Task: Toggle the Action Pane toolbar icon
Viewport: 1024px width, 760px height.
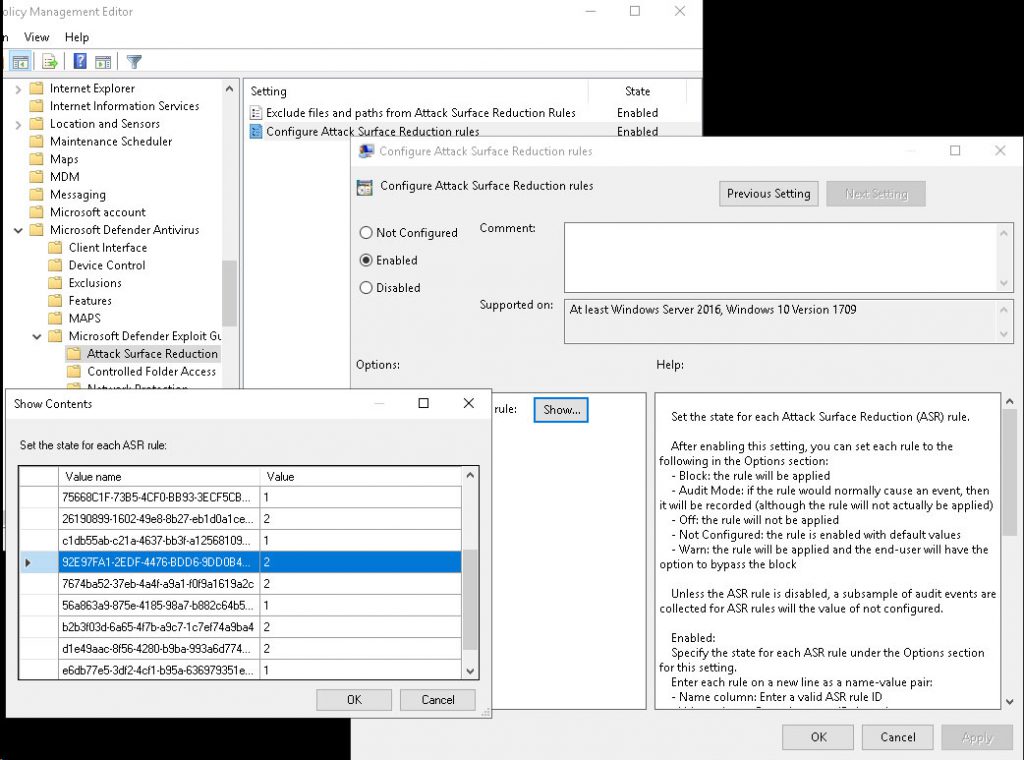Action: tap(103, 62)
